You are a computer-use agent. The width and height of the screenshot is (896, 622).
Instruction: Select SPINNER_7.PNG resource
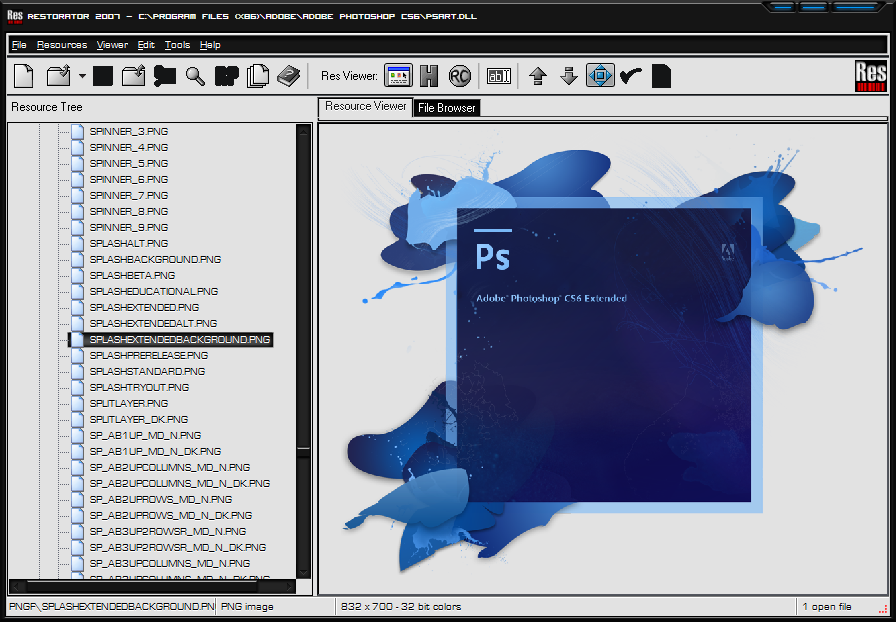pos(129,196)
